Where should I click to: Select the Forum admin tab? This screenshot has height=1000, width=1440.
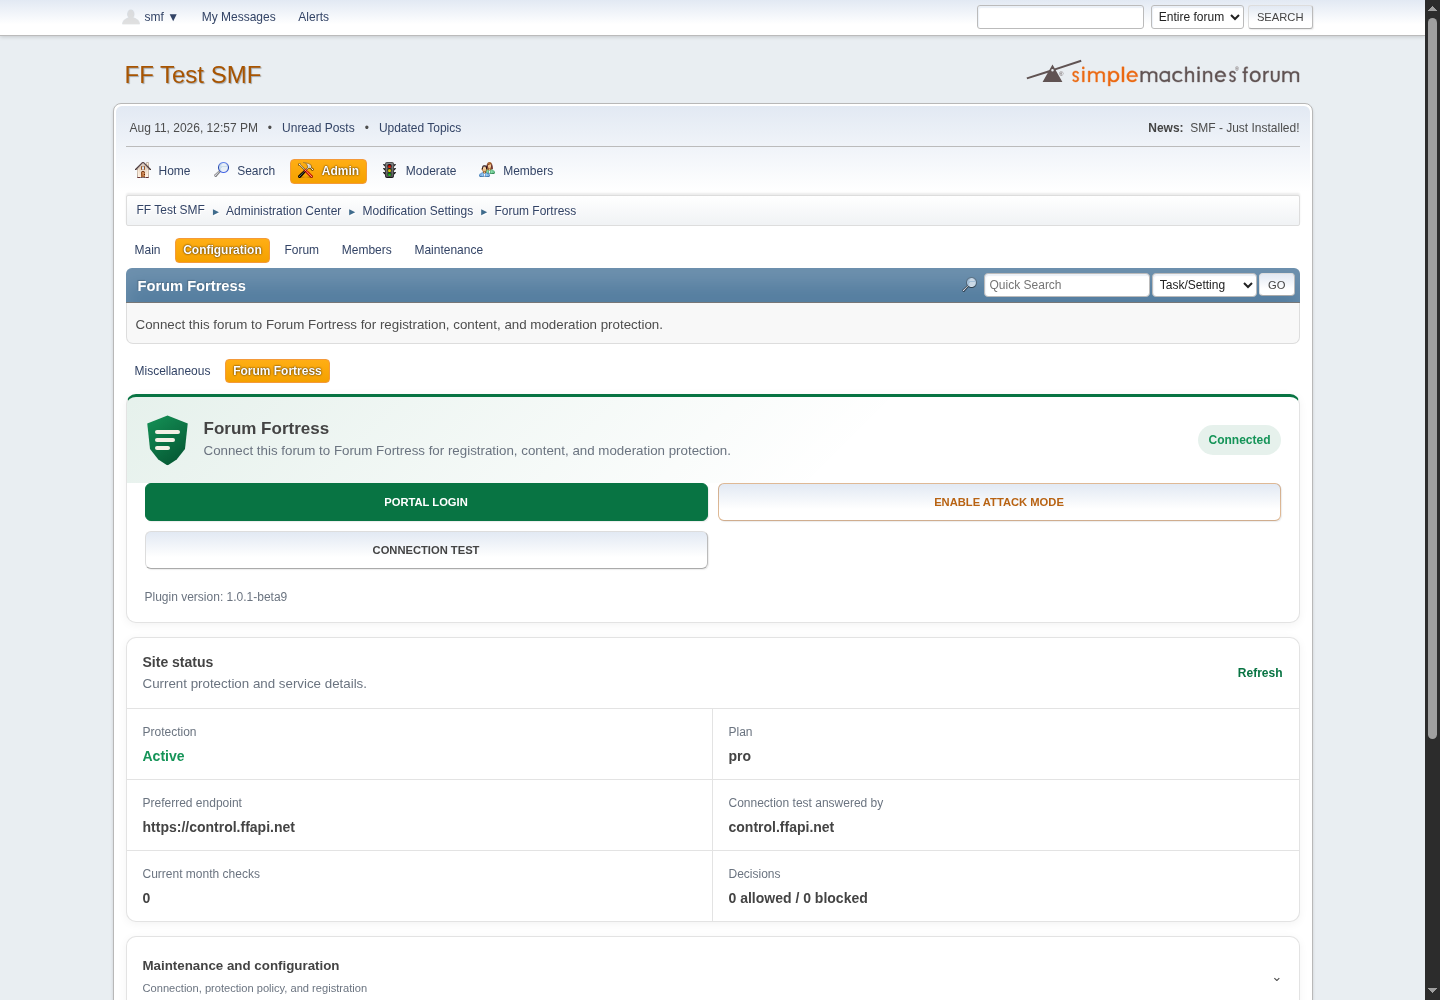(301, 250)
